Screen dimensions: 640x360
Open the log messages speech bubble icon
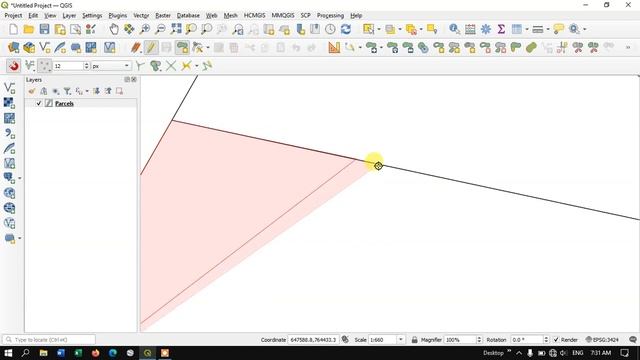pyautogui.click(x=633, y=340)
